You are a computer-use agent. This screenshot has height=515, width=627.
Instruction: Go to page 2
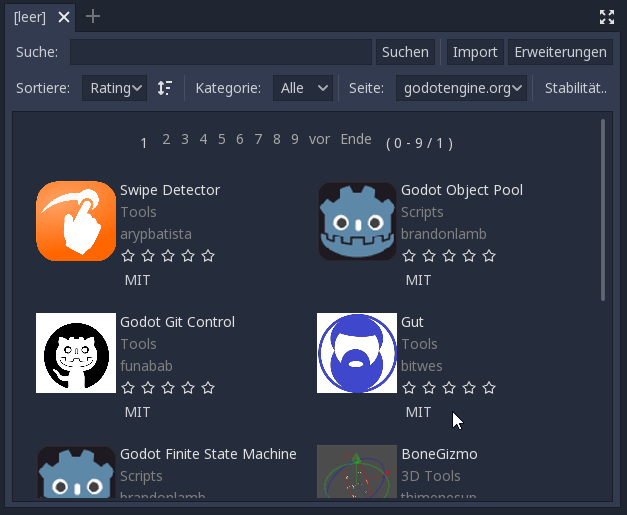pos(166,139)
